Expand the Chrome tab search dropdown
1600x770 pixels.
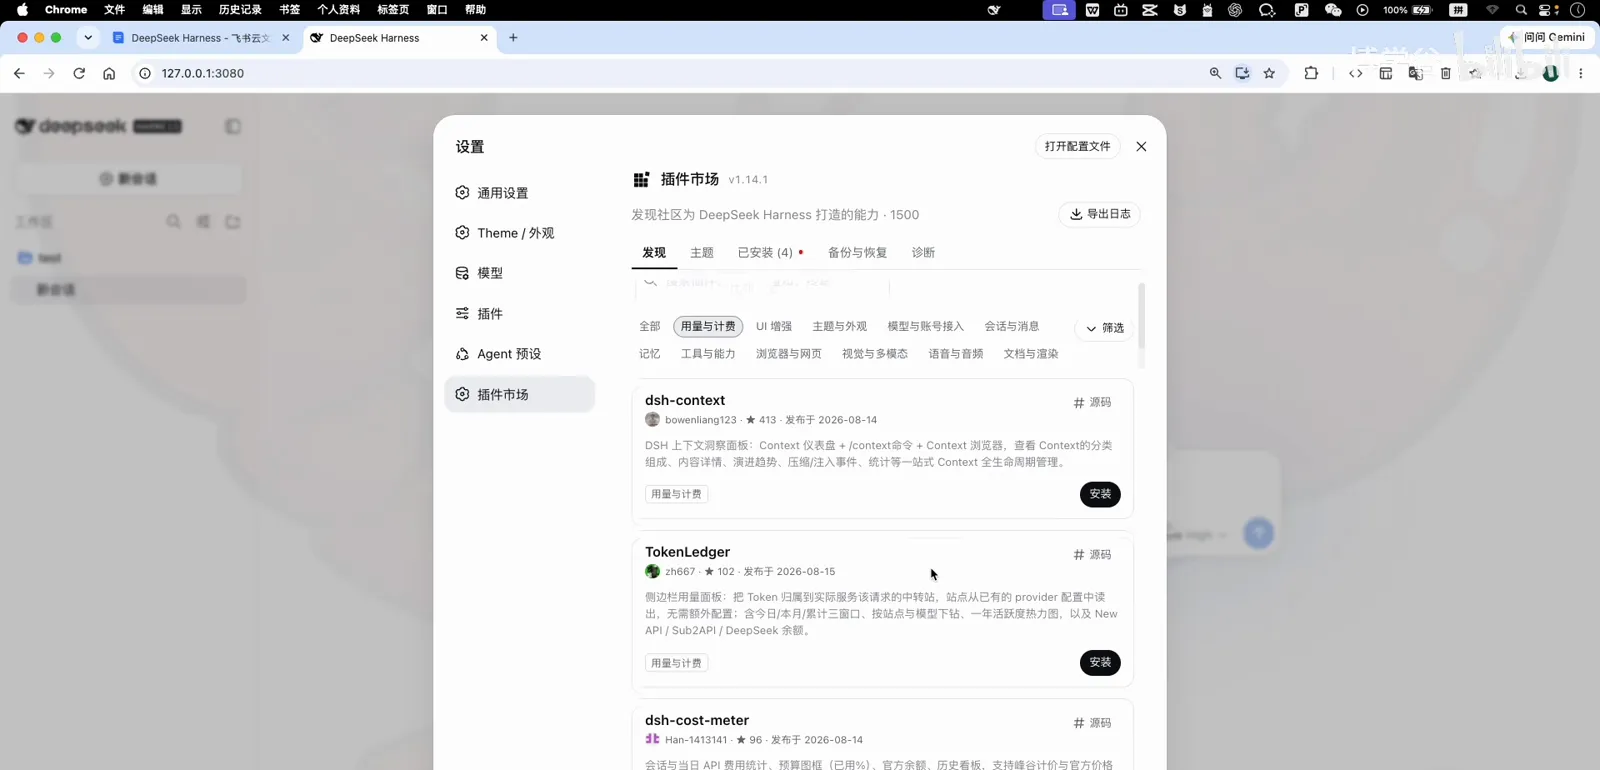(x=88, y=38)
